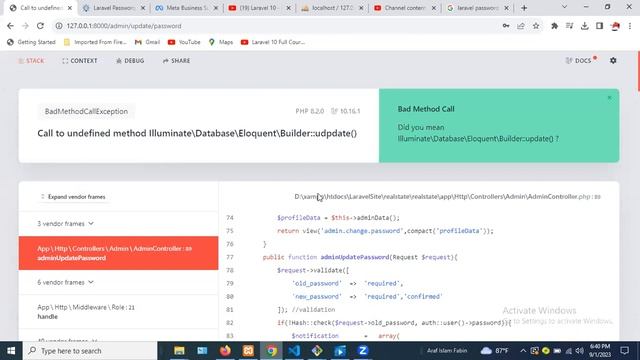Expand the 3 vendor frames group

[x=65, y=224]
